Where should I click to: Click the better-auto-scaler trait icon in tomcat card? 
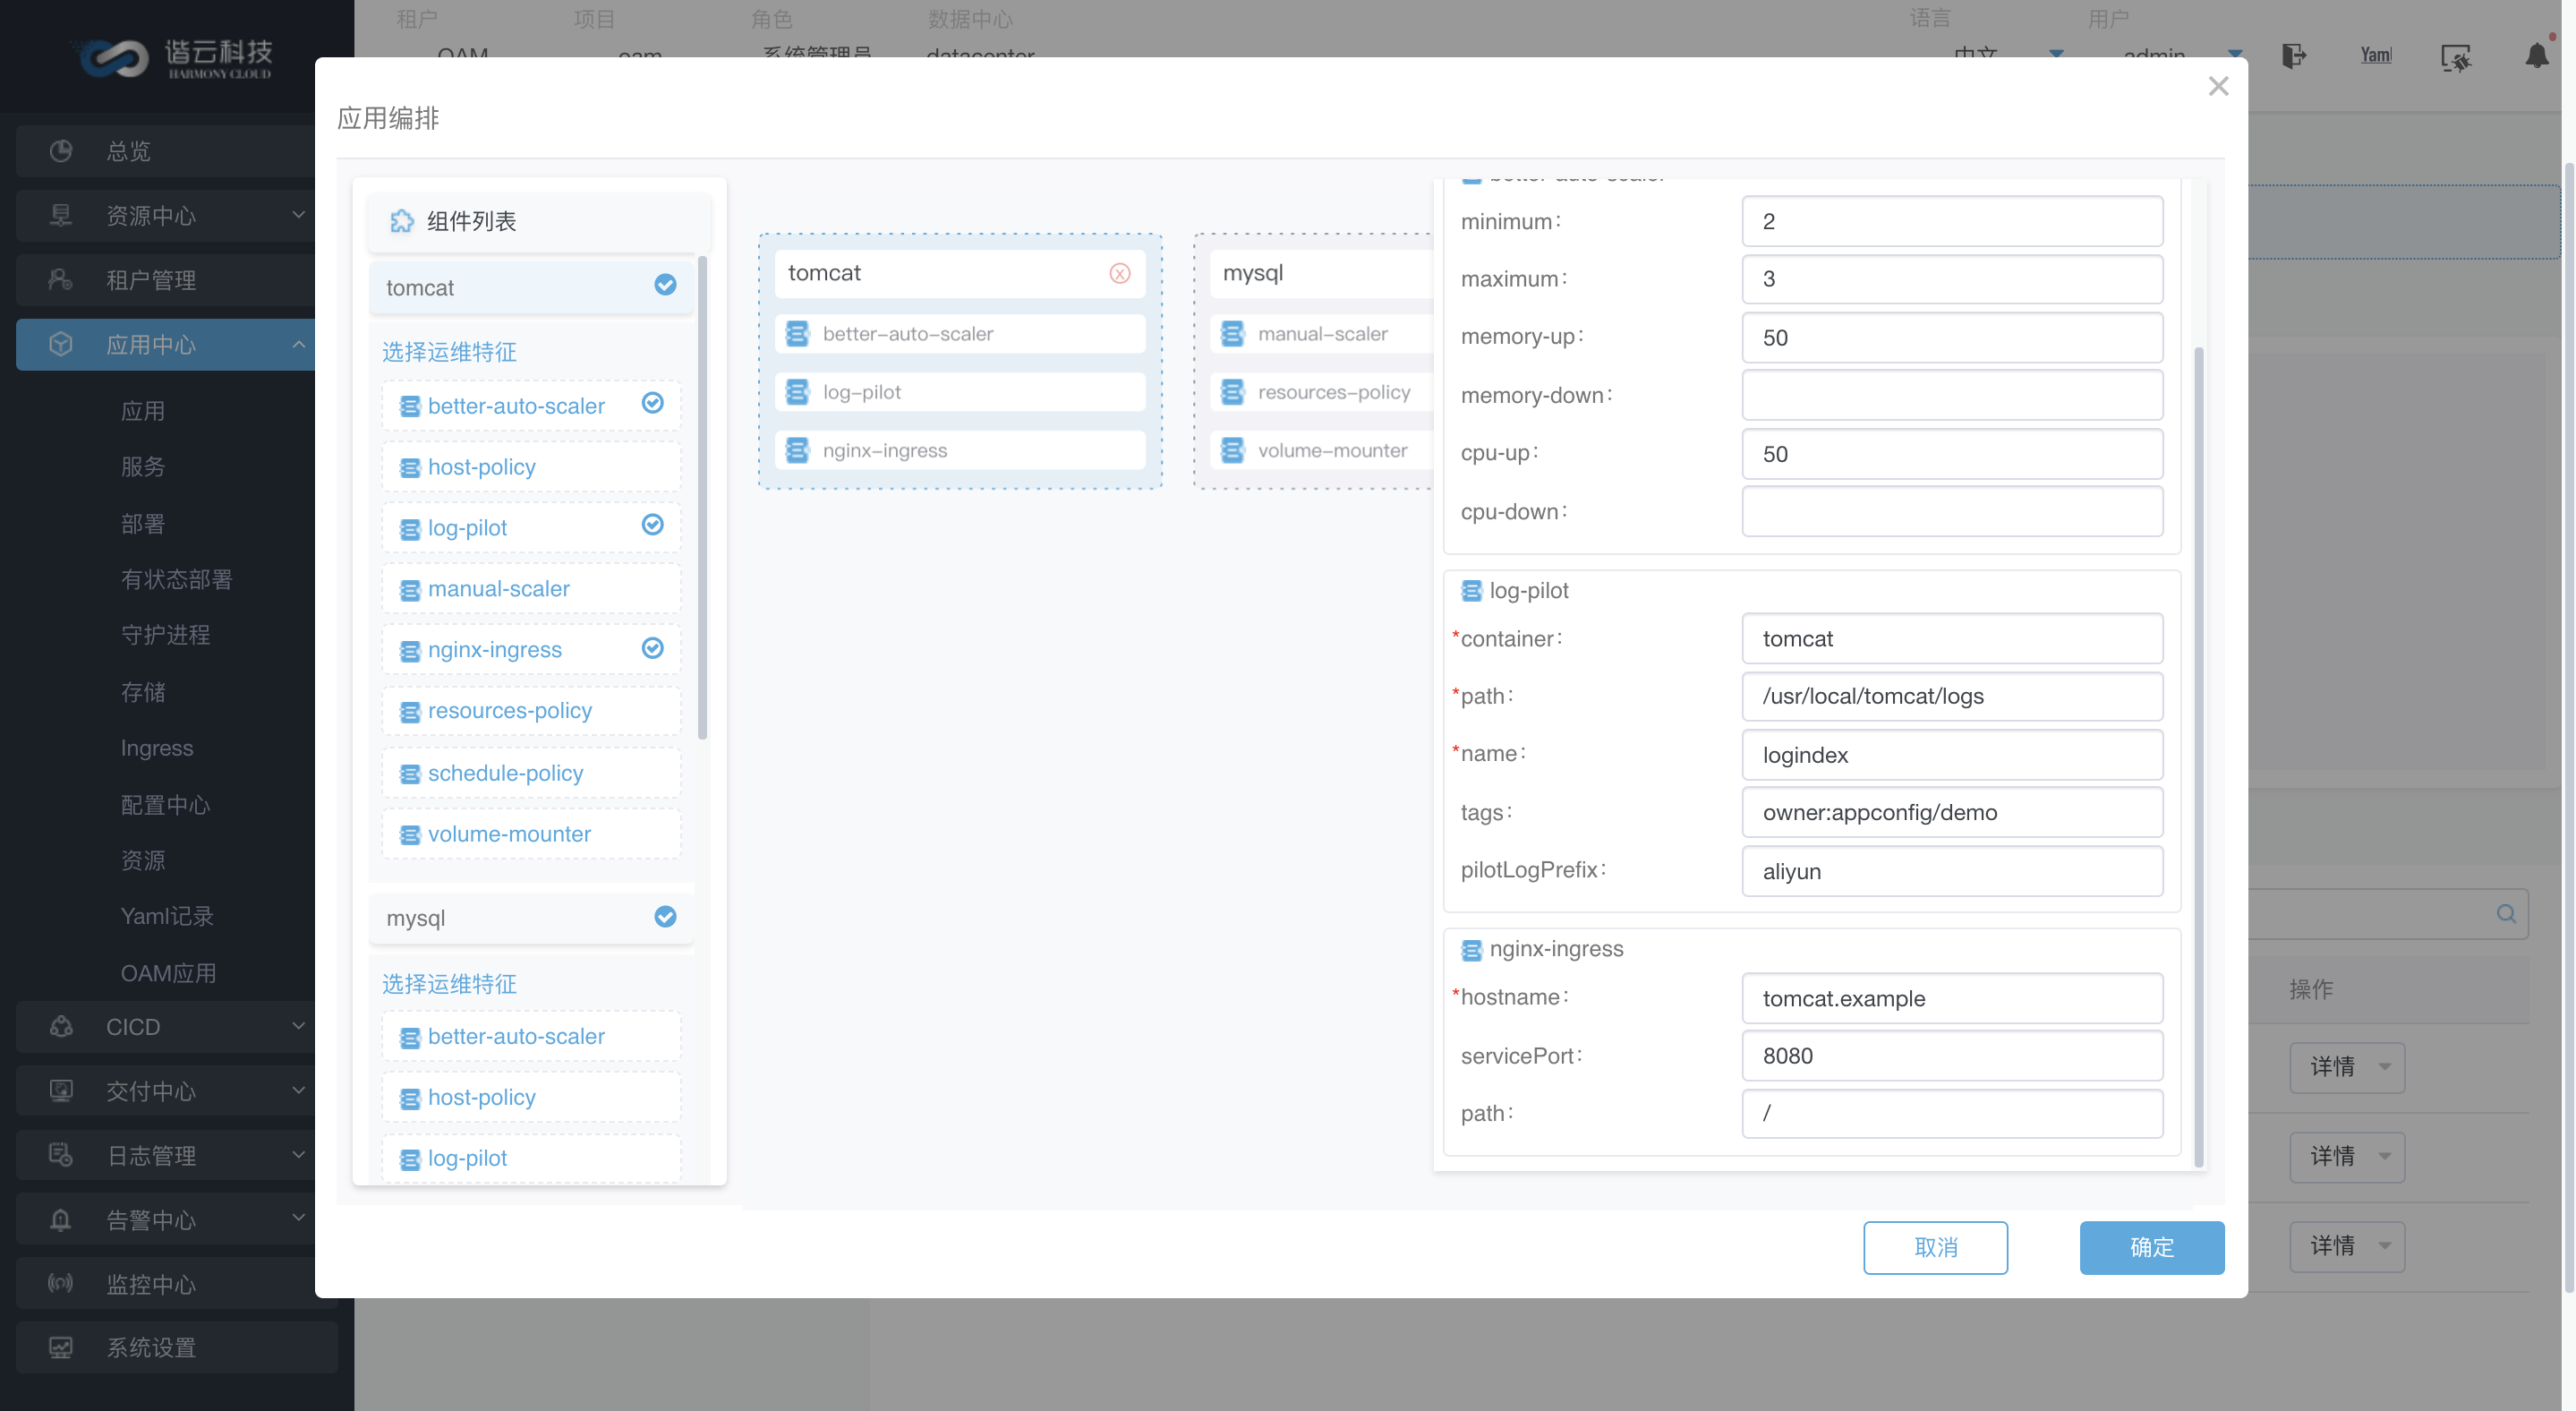coord(797,334)
